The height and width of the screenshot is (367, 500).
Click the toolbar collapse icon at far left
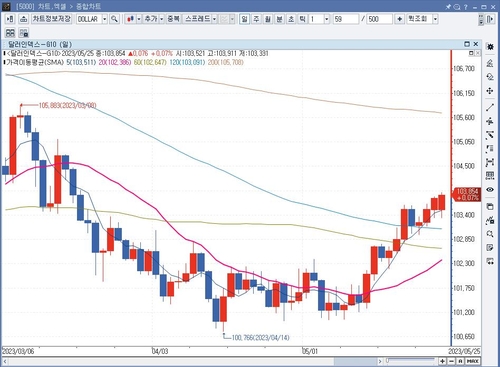coord(10,19)
